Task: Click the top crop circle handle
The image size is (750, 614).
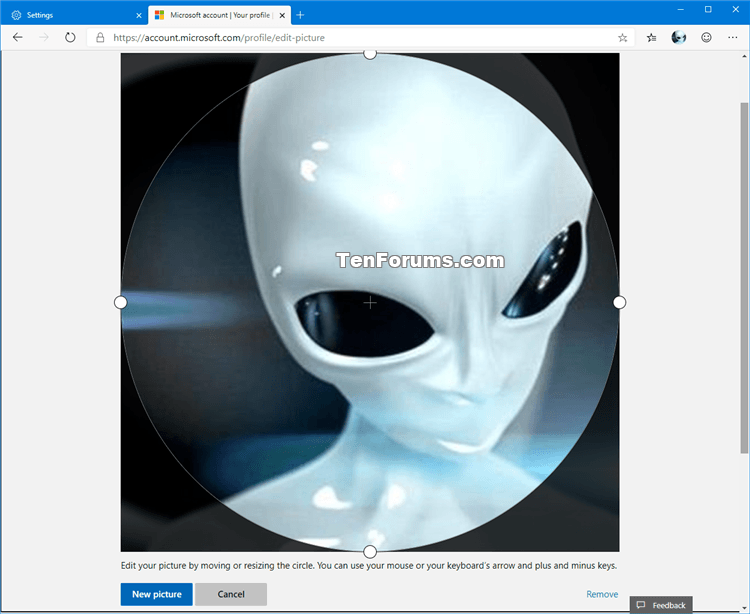Action: click(370, 54)
